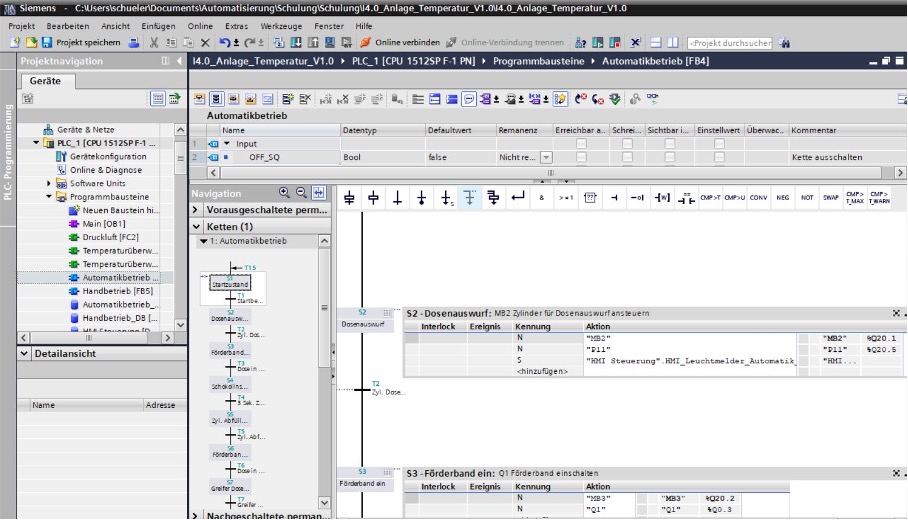The height and width of the screenshot is (520, 908).
Task: Click the SWAP instruction icon
Action: click(830, 197)
